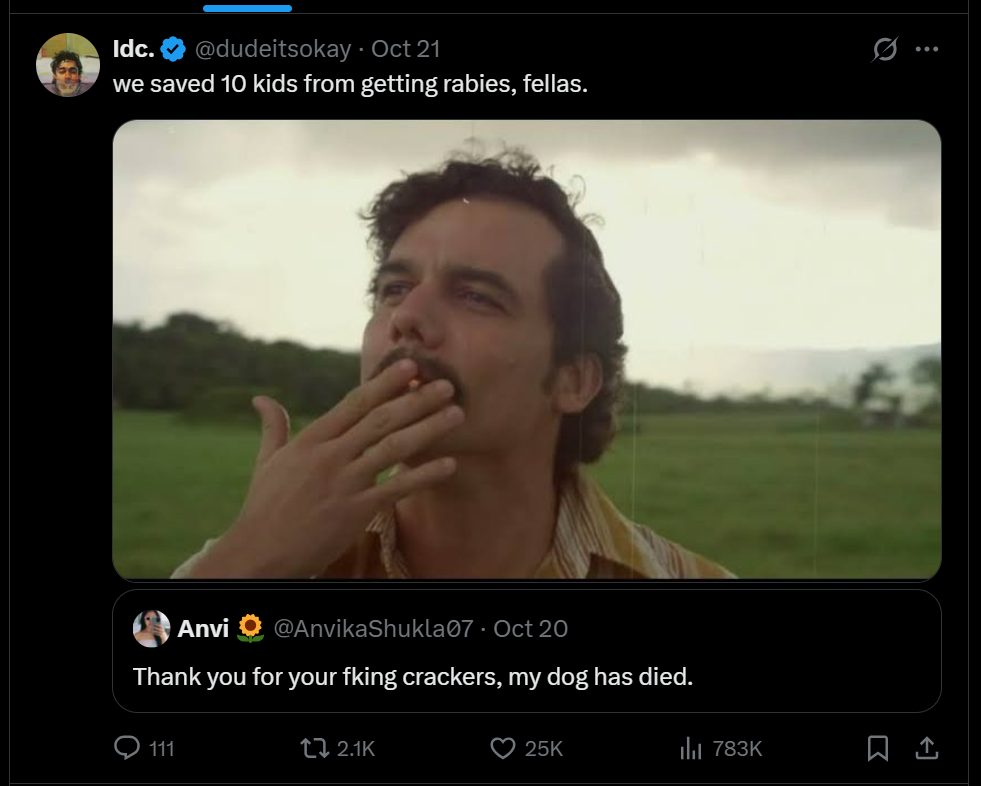981x786 pixels.
Task: Open the @dudeitsokay handle link
Action: click(274, 48)
